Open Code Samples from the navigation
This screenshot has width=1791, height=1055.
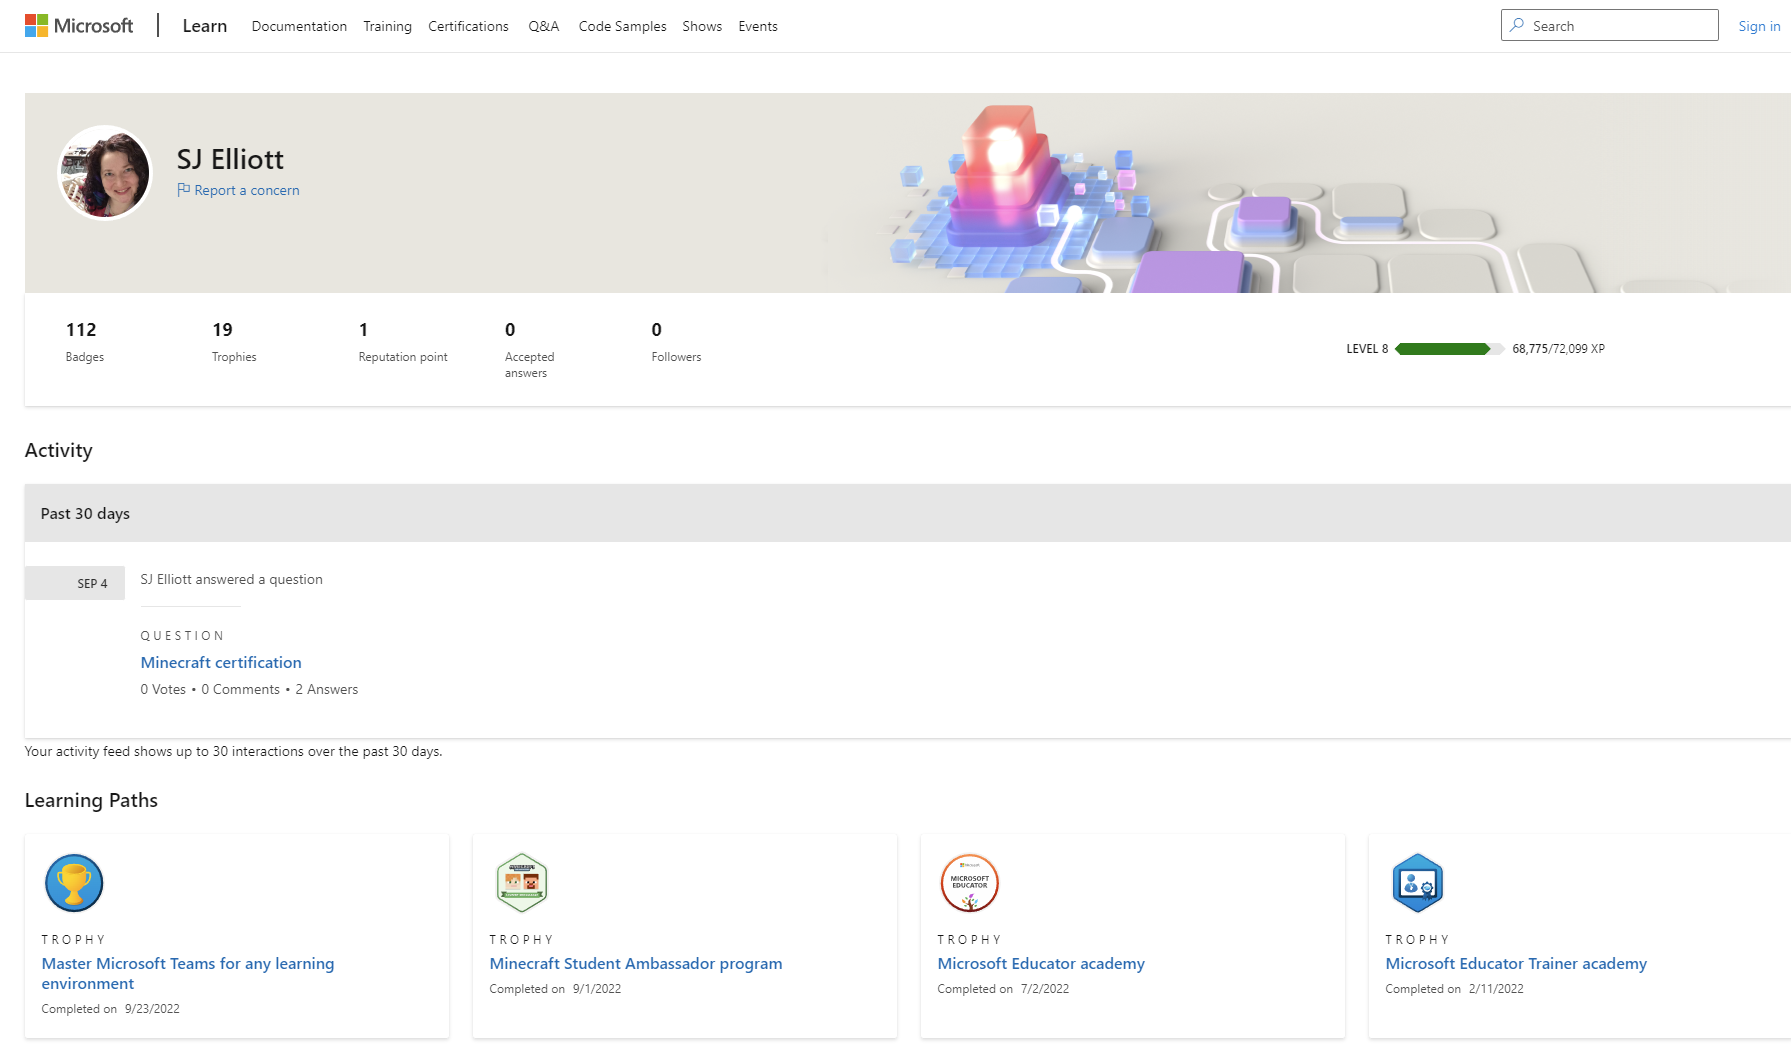pyautogui.click(x=621, y=26)
